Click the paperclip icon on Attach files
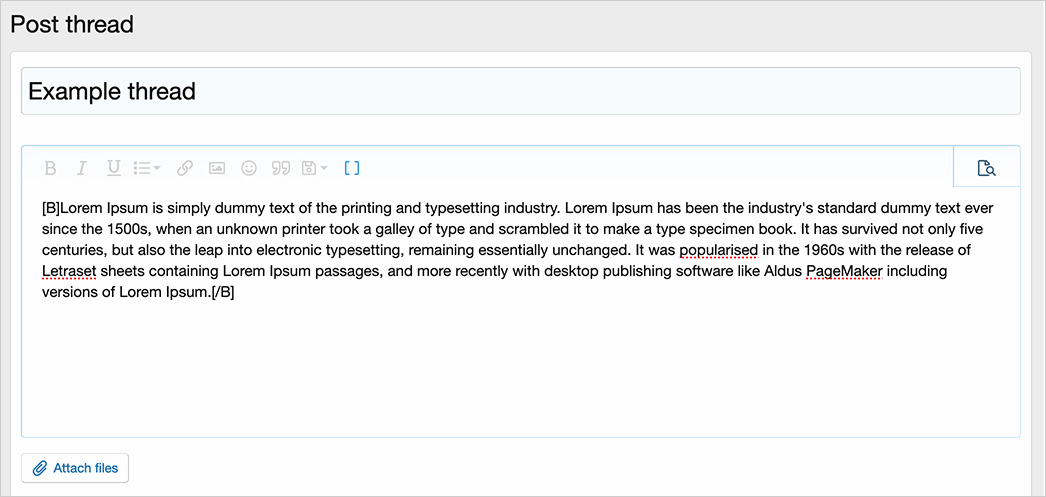Viewport: 1046px width, 497px height. pos(40,468)
